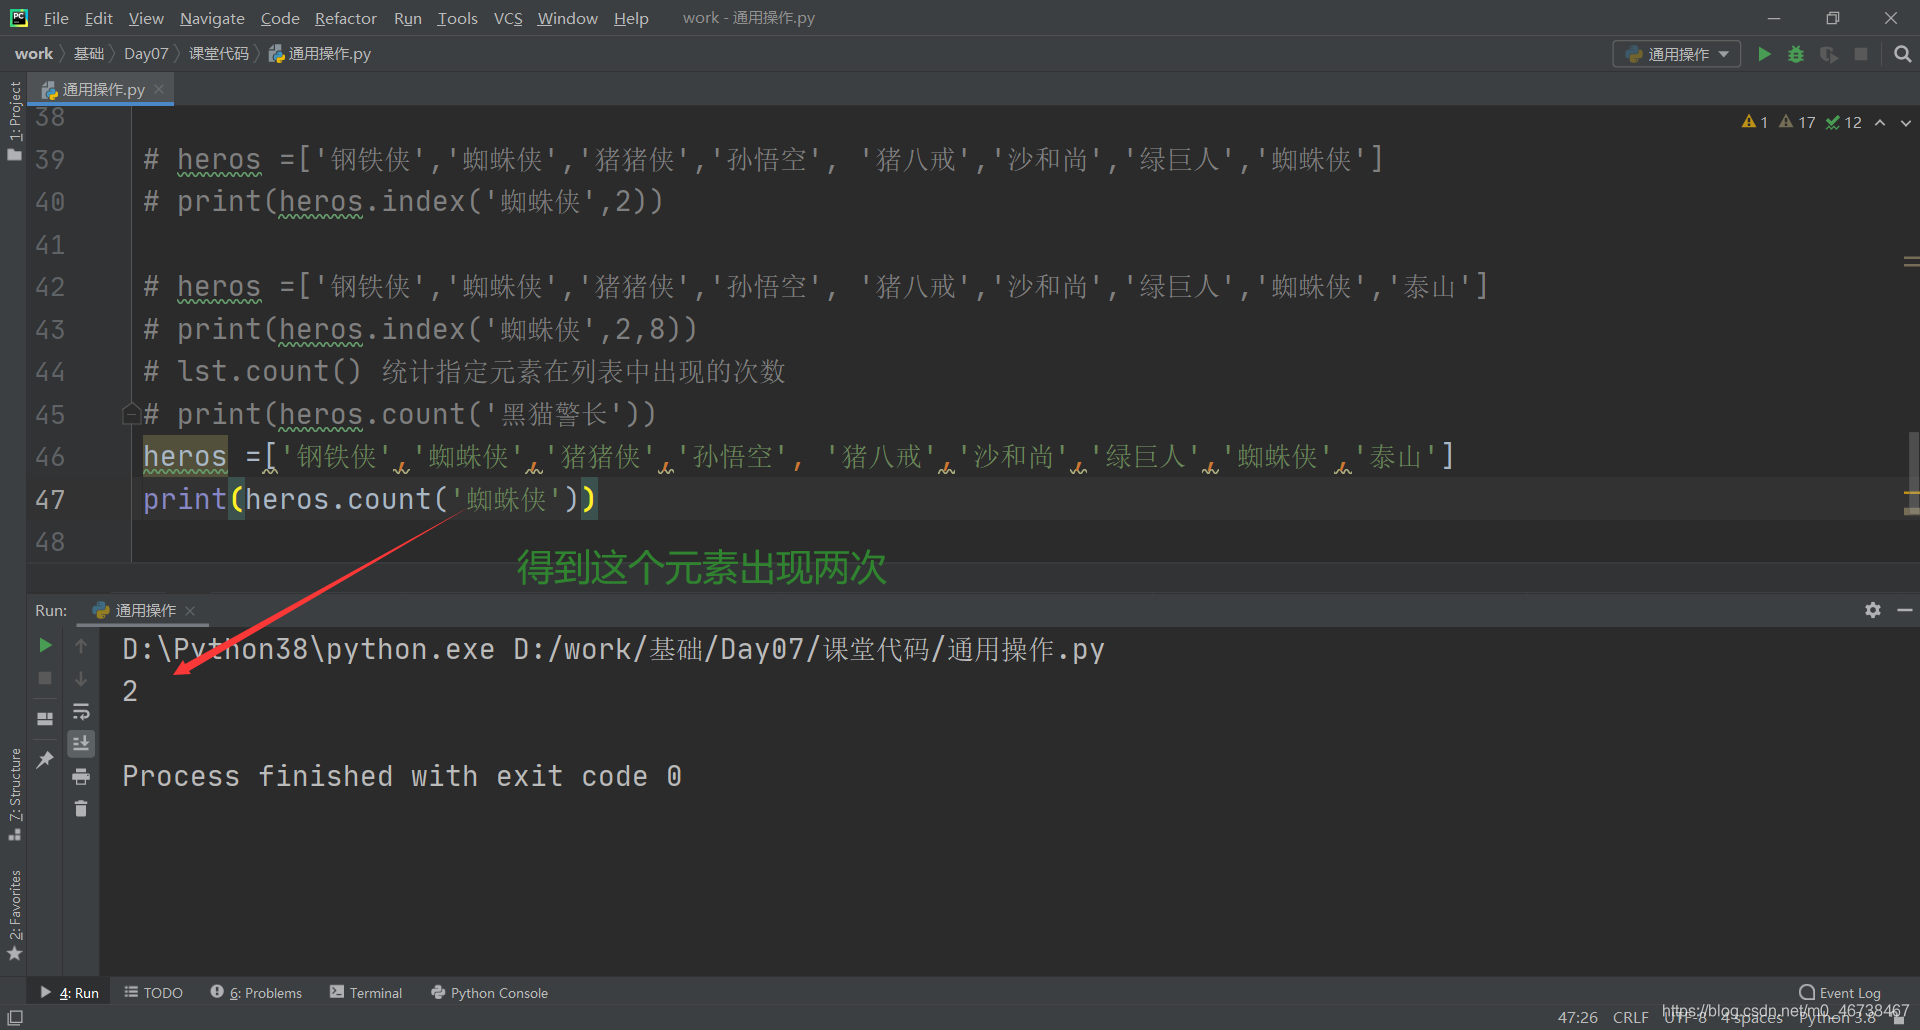The image size is (1920, 1030).
Task: Open the 4: Run tool window button
Action: point(70,993)
